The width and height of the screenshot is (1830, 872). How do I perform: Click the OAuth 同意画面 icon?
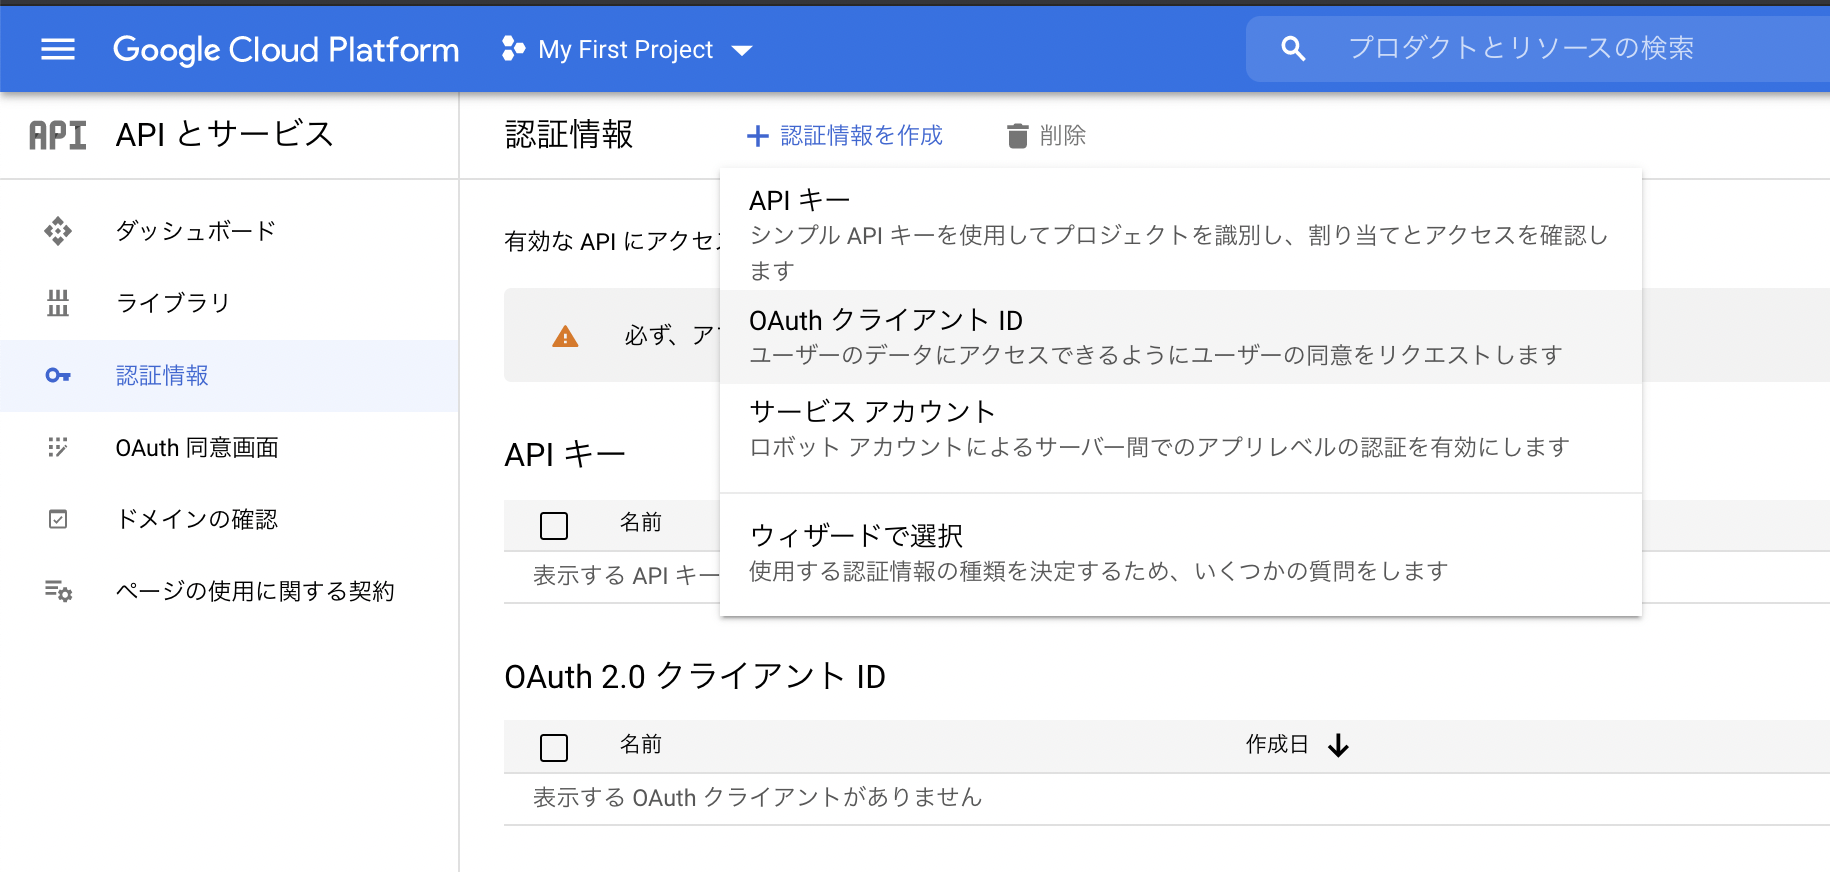click(x=58, y=447)
